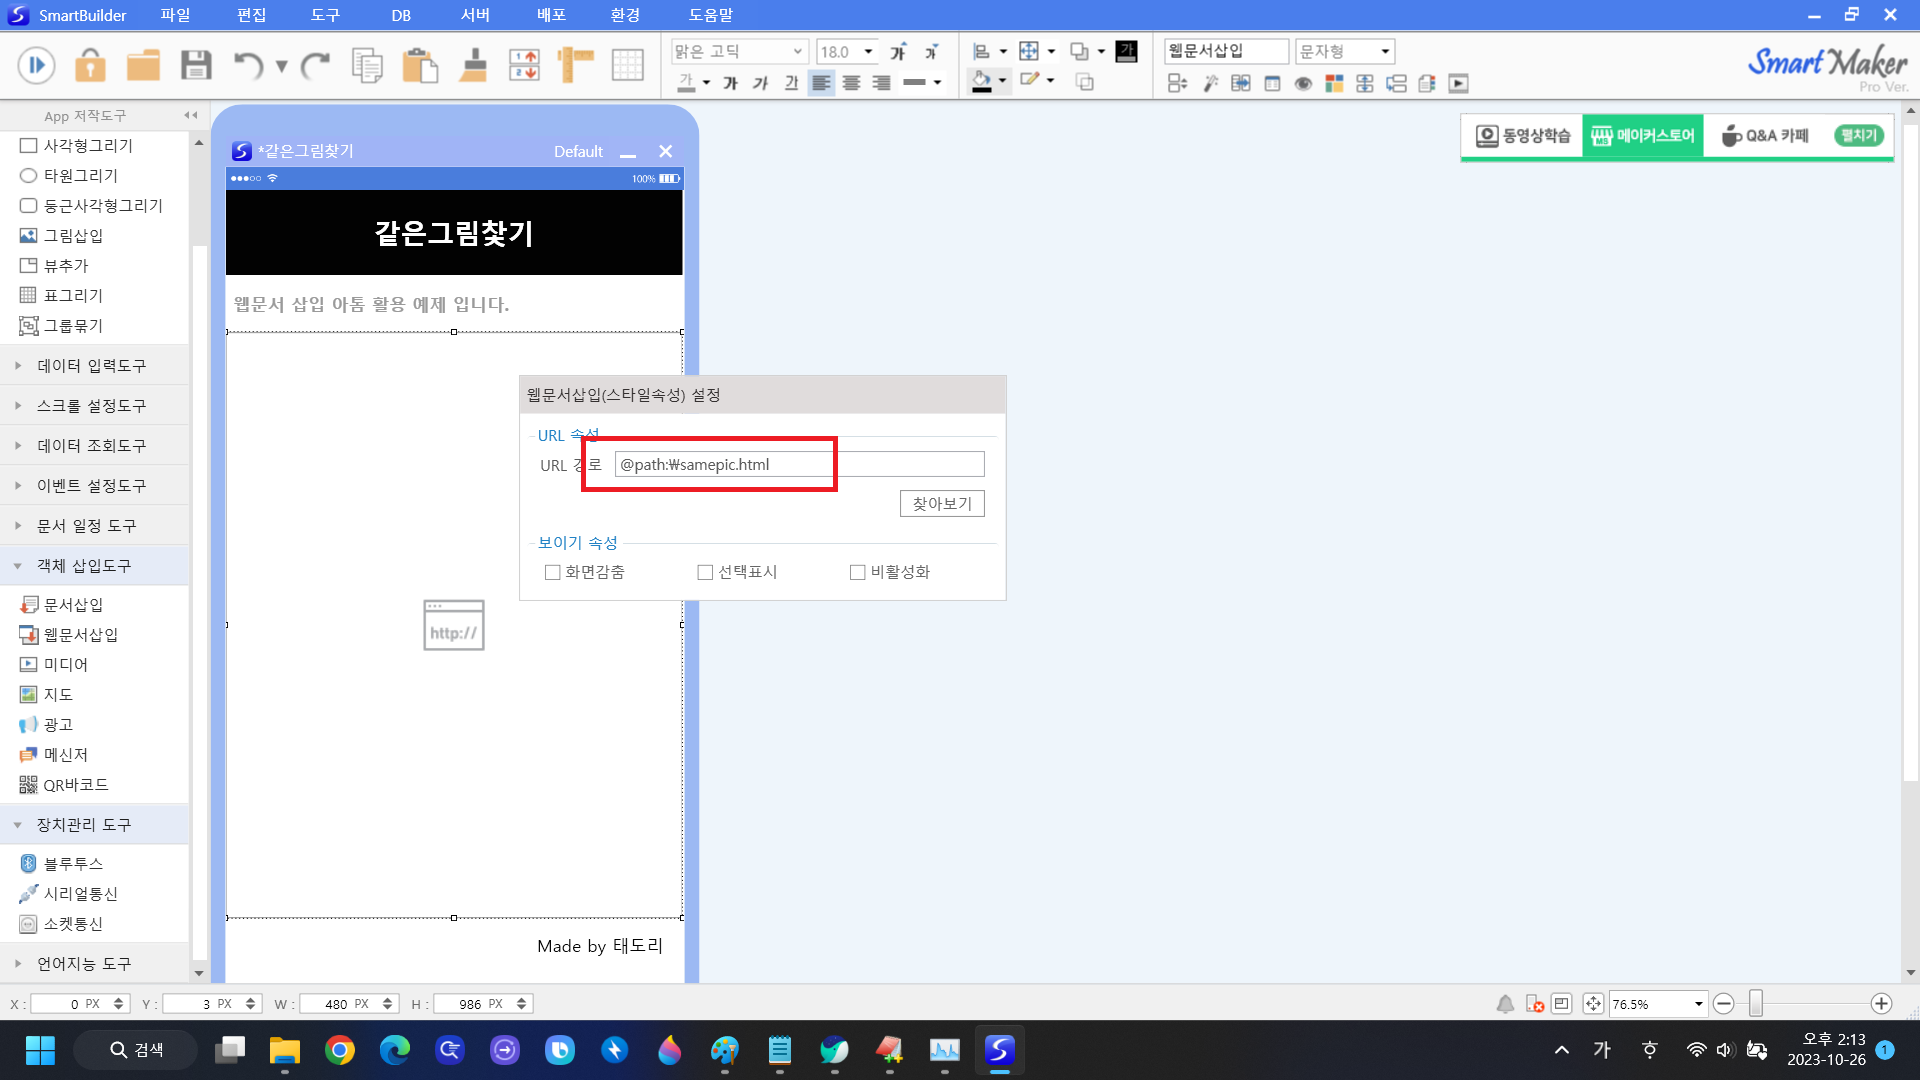The width and height of the screenshot is (1920, 1080).
Task: Check the 선택표시 option
Action: coord(705,572)
